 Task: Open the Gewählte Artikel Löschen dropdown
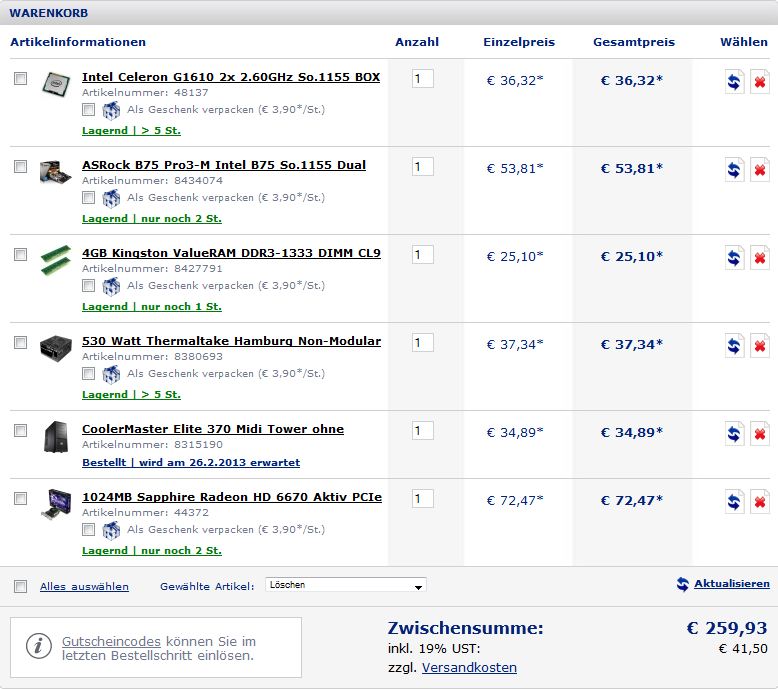[x=346, y=585]
